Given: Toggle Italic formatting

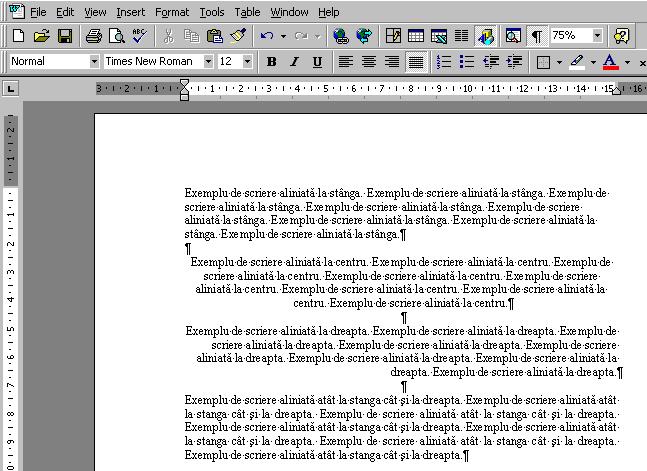Looking at the screenshot, I should pyautogui.click(x=294, y=62).
